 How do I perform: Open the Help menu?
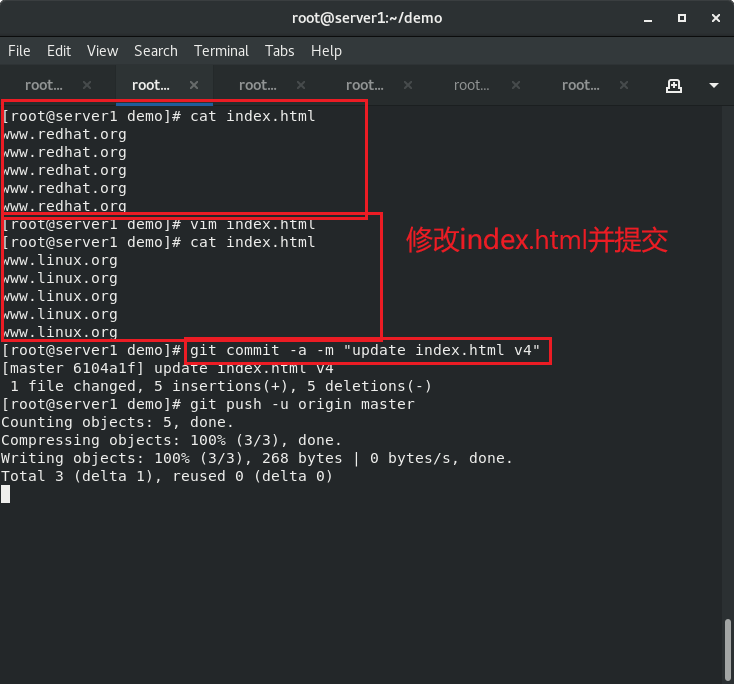[326, 51]
